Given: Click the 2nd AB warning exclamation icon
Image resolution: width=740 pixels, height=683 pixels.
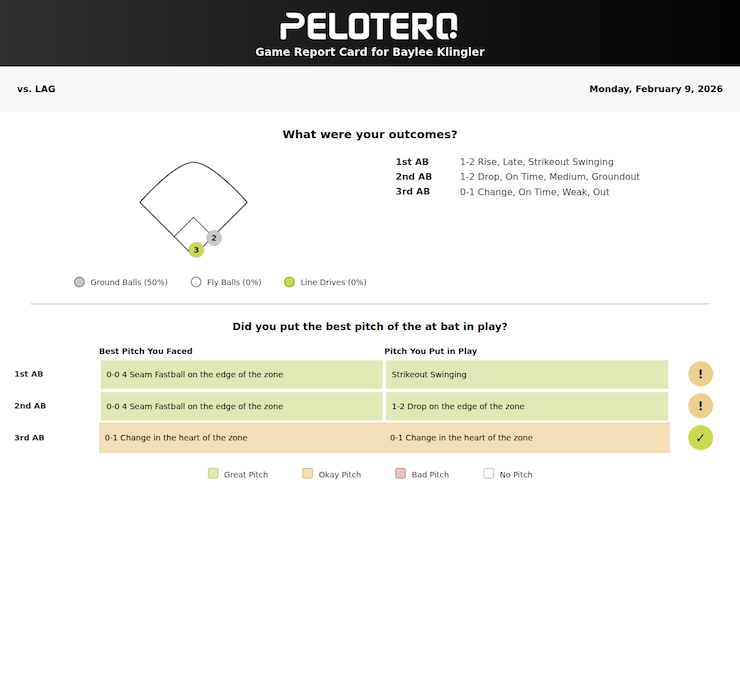Looking at the screenshot, I should tap(700, 406).
